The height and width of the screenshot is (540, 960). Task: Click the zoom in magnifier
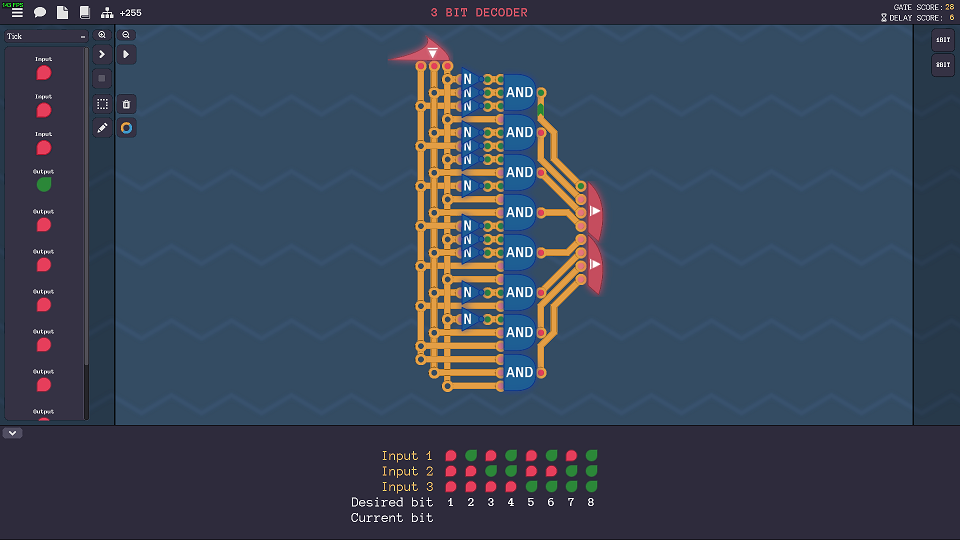point(102,34)
